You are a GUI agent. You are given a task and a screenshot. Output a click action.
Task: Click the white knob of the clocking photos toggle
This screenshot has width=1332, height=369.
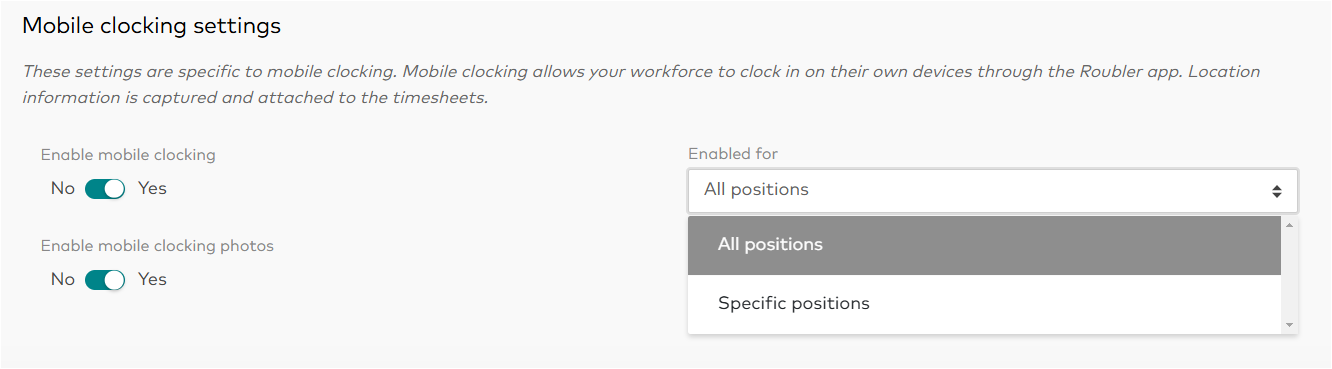(x=115, y=280)
